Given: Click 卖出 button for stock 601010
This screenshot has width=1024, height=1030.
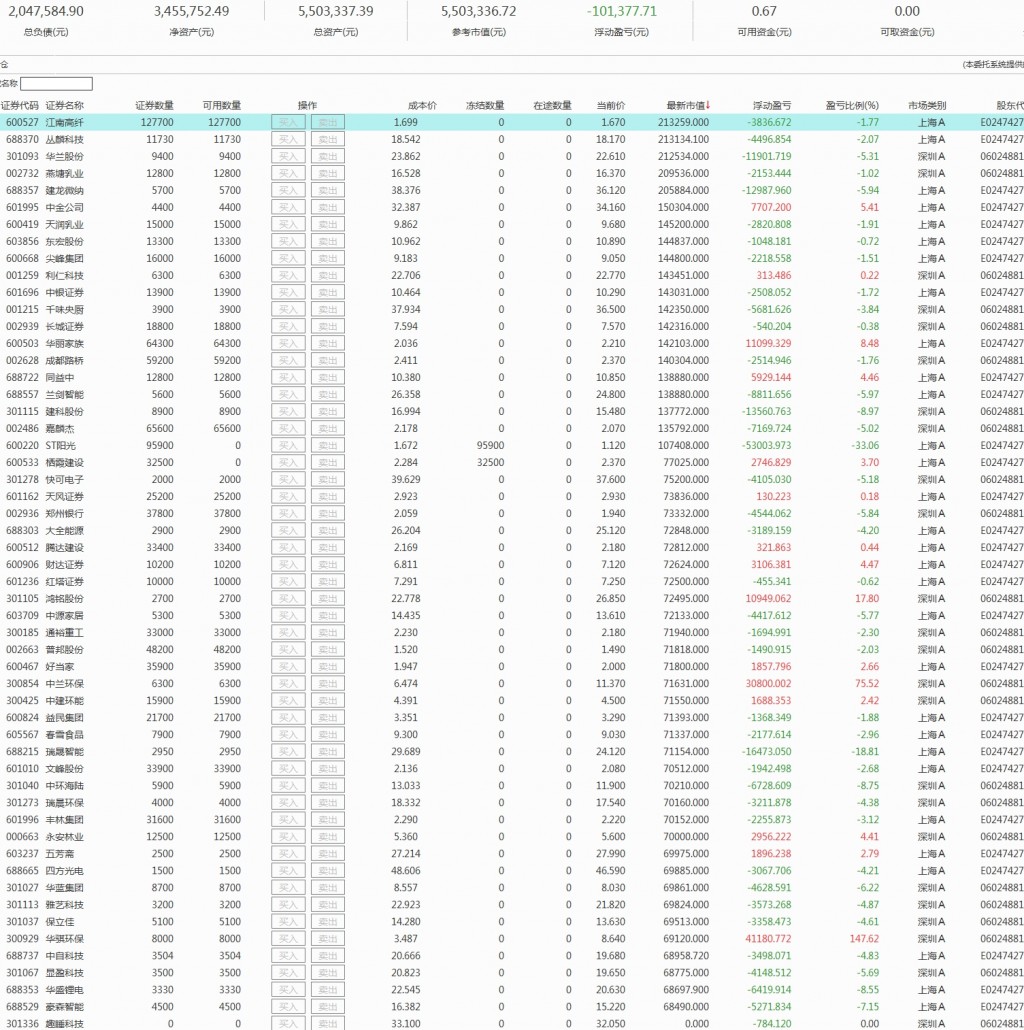Looking at the screenshot, I should click(328, 769).
